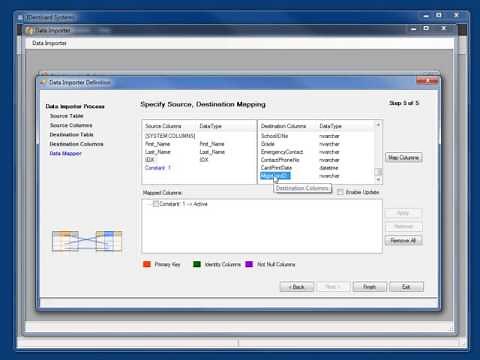Click the Data Importer Definition title icon

coord(43,82)
